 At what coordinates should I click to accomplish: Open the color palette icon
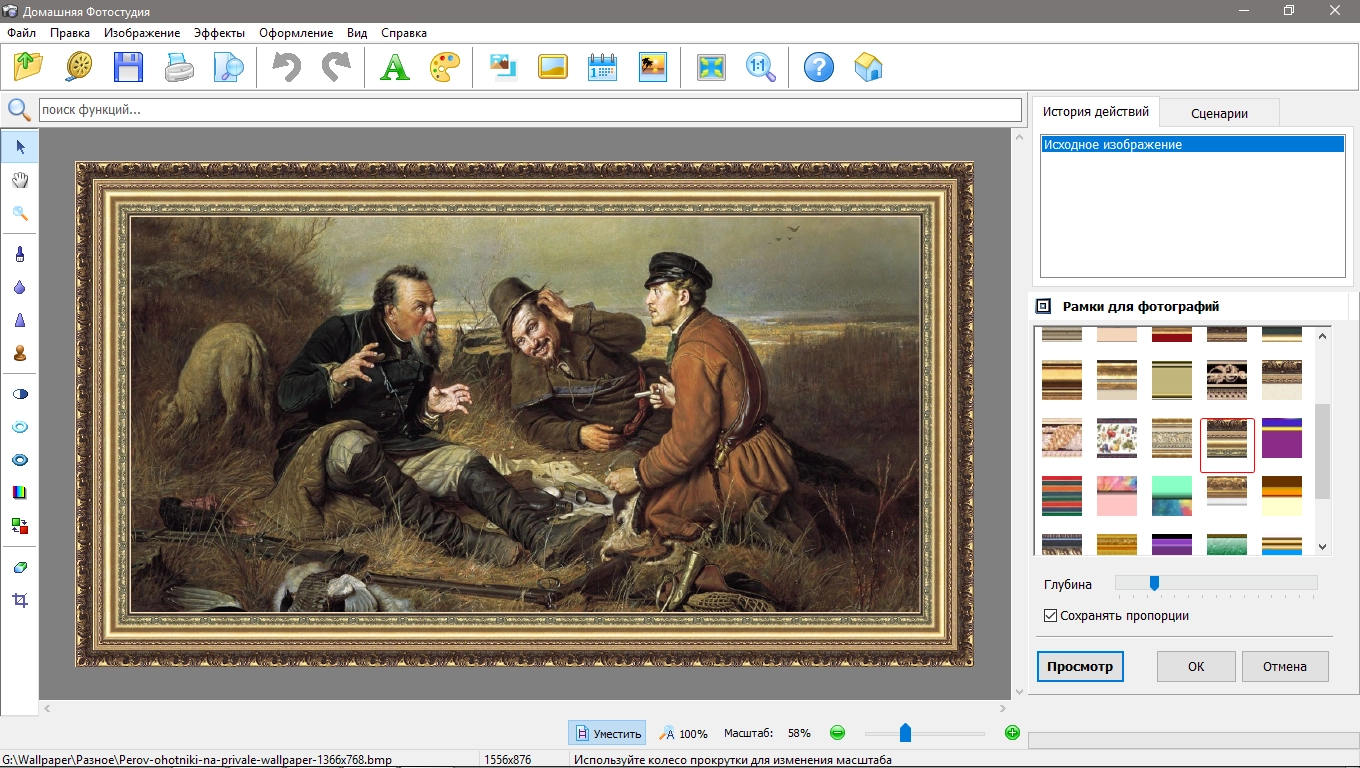(x=445, y=67)
